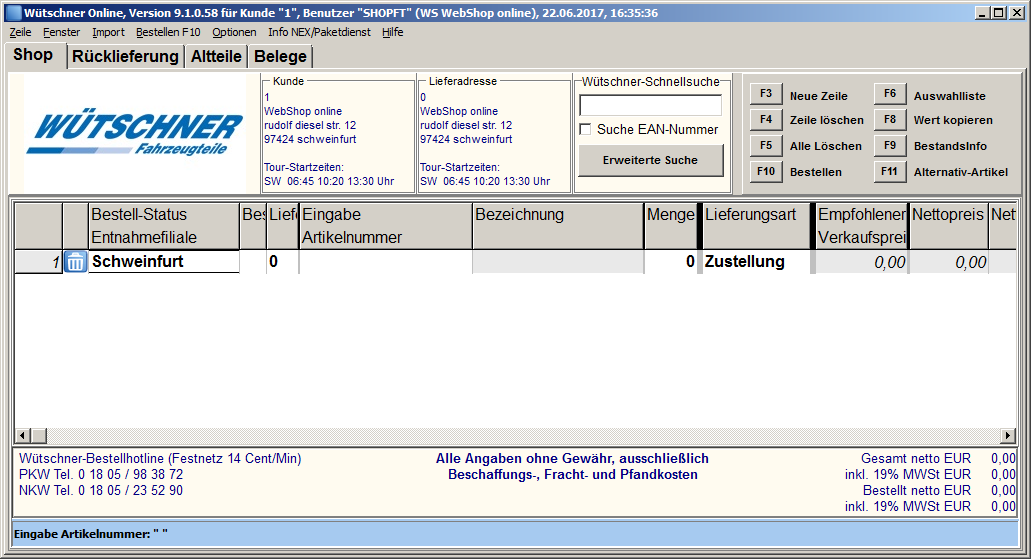Click the Bezeichnung cell in row 1
The height and width of the screenshot is (559, 1031).
click(x=558, y=262)
